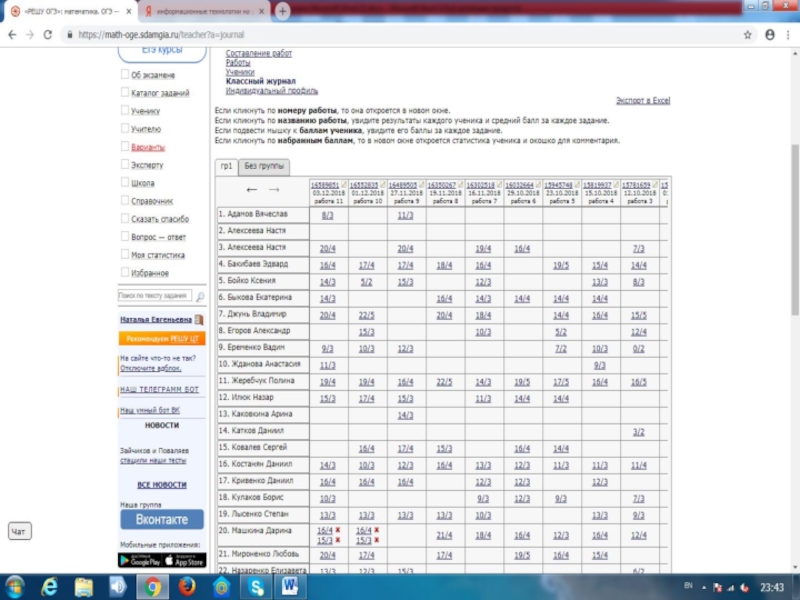Click Джунь Владимир score 22/5

(x=366, y=315)
